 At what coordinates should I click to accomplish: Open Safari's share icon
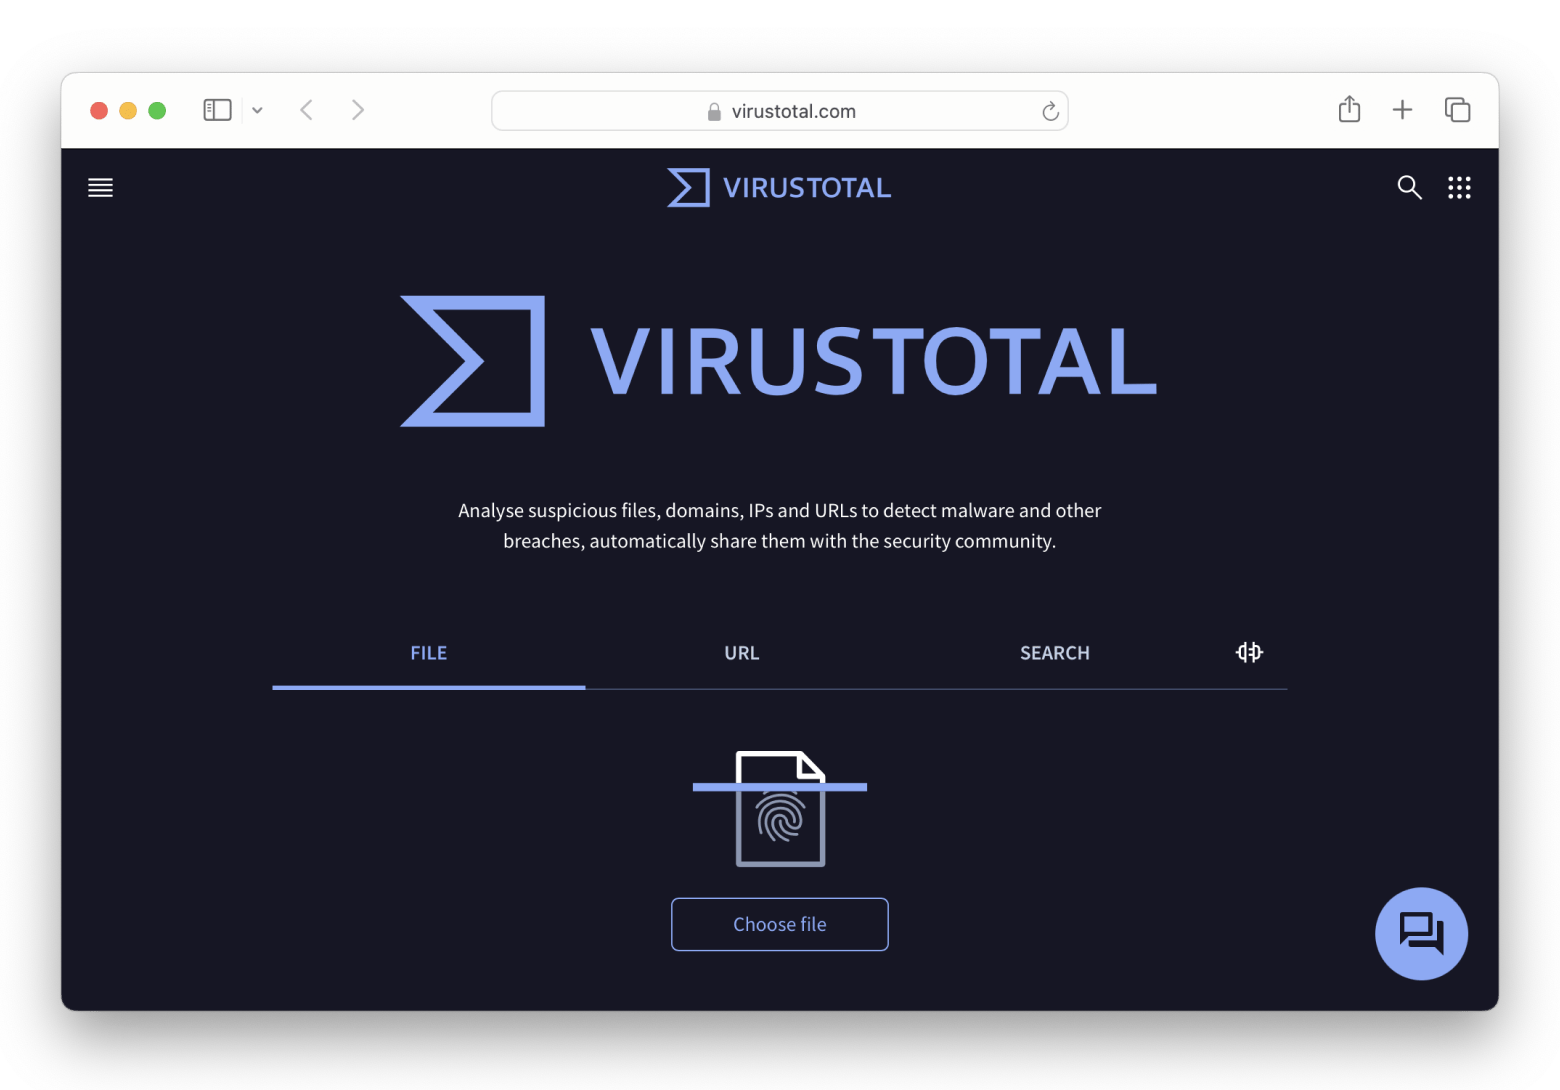pos(1349,109)
